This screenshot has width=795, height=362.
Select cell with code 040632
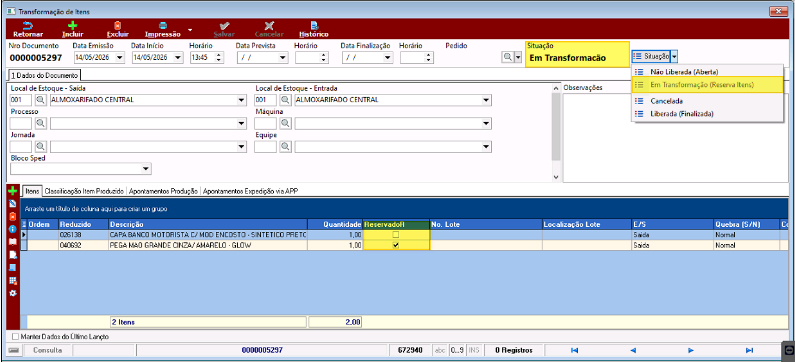[x=83, y=245]
